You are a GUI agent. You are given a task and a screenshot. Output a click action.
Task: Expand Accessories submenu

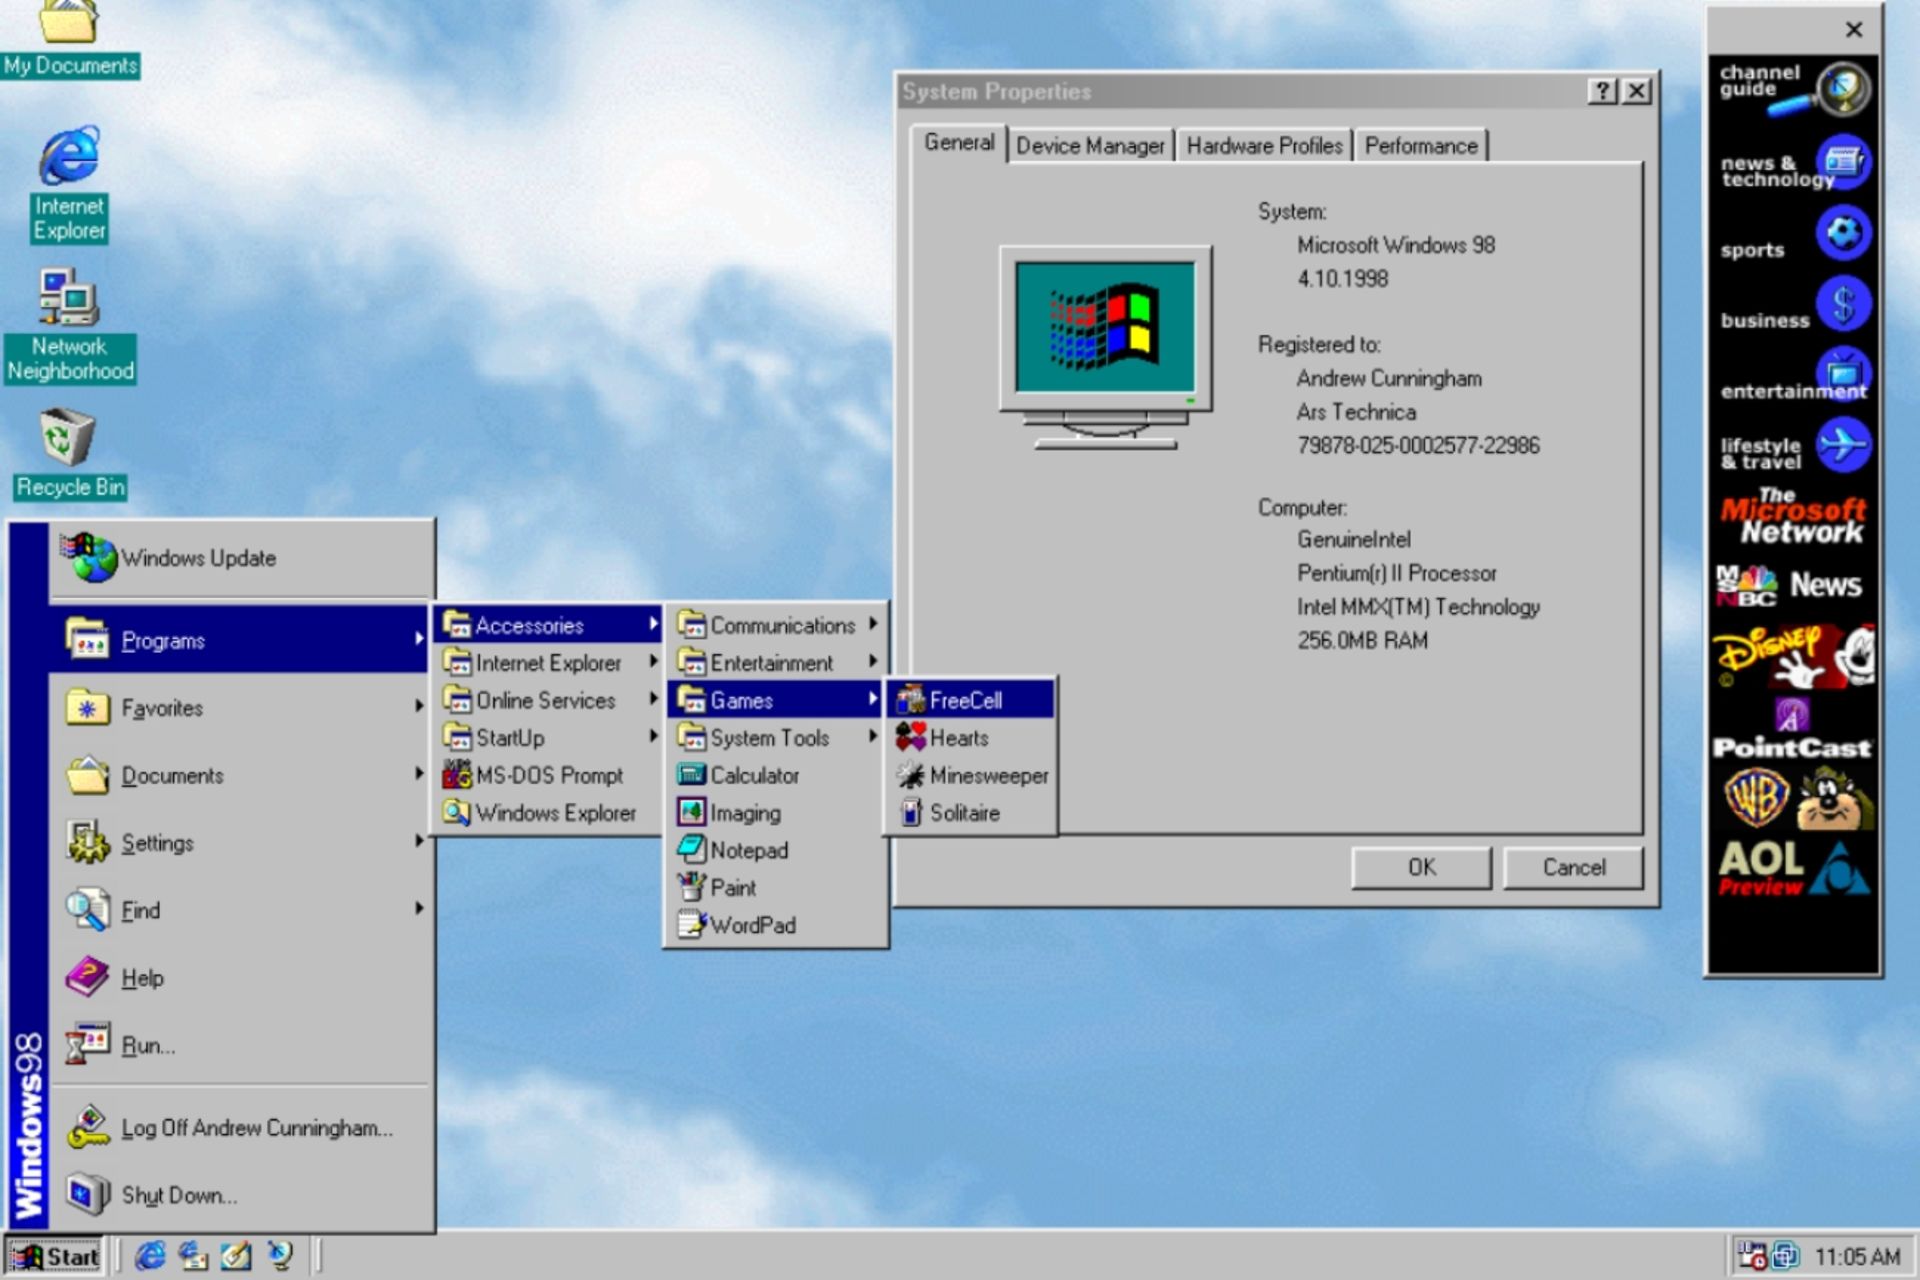pos(549,626)
